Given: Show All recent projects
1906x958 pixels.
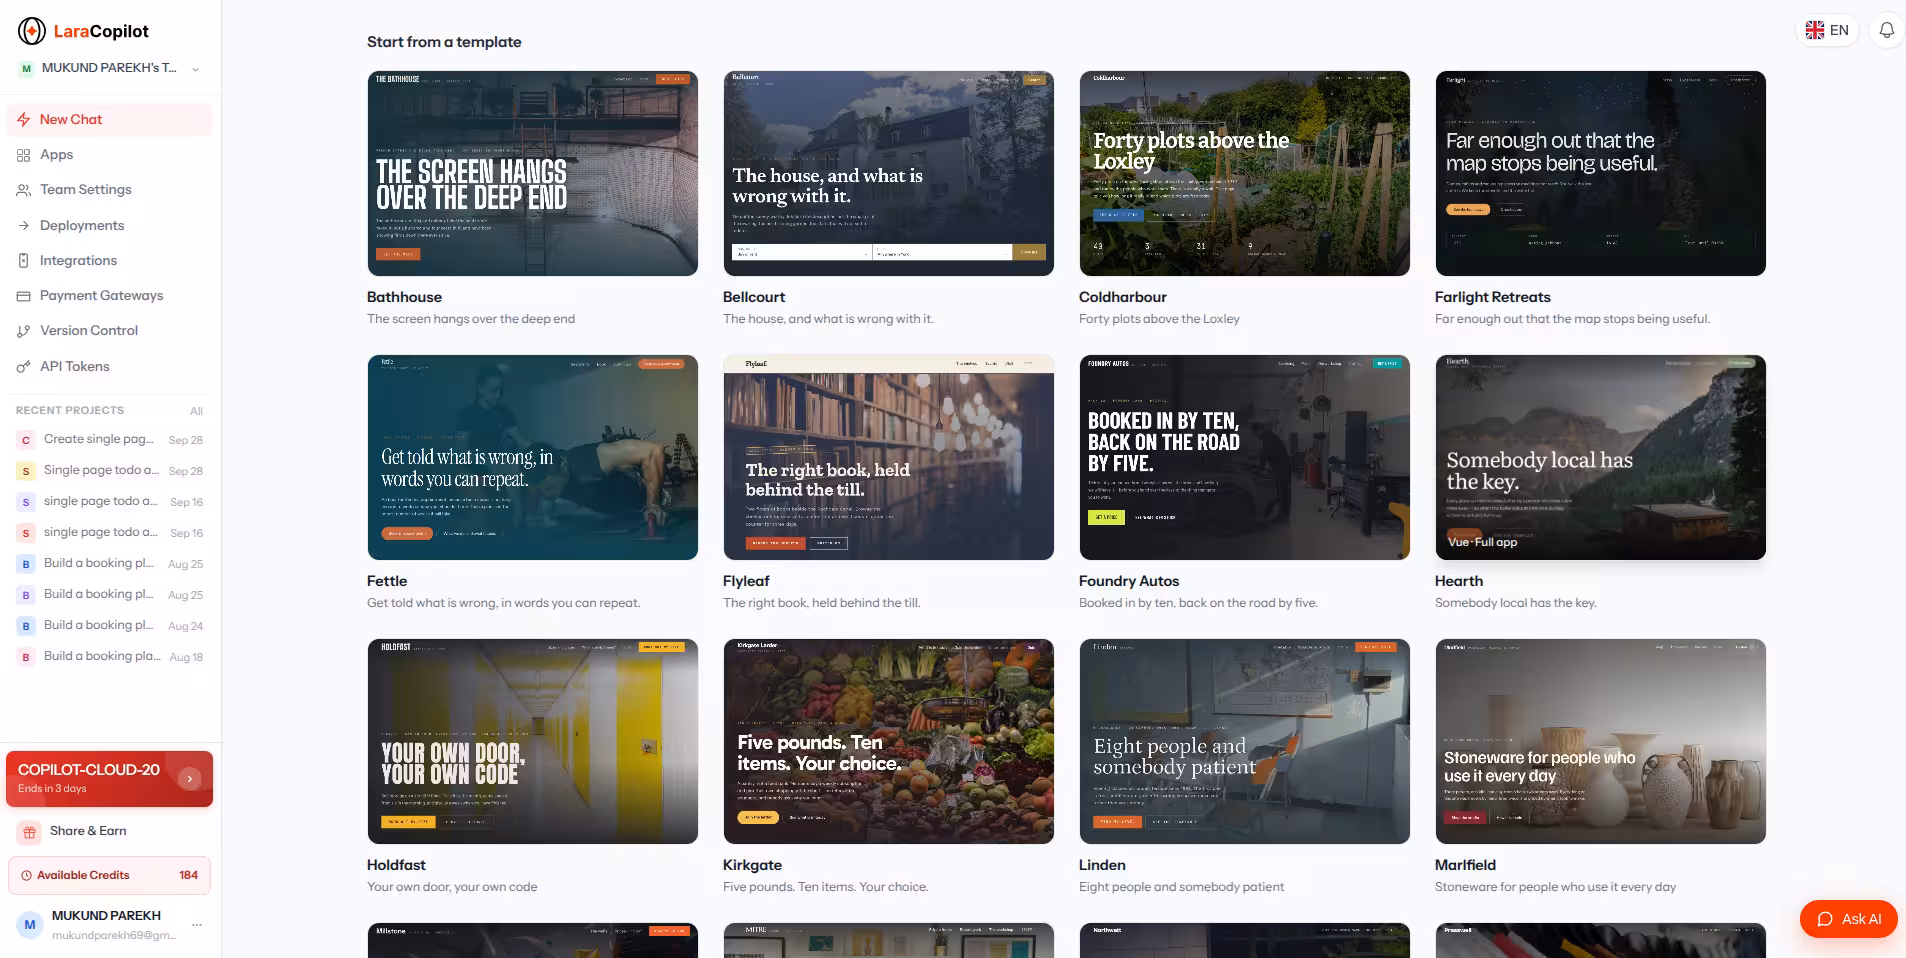Looking at the screenshot, I should click(x=196, y=411).
